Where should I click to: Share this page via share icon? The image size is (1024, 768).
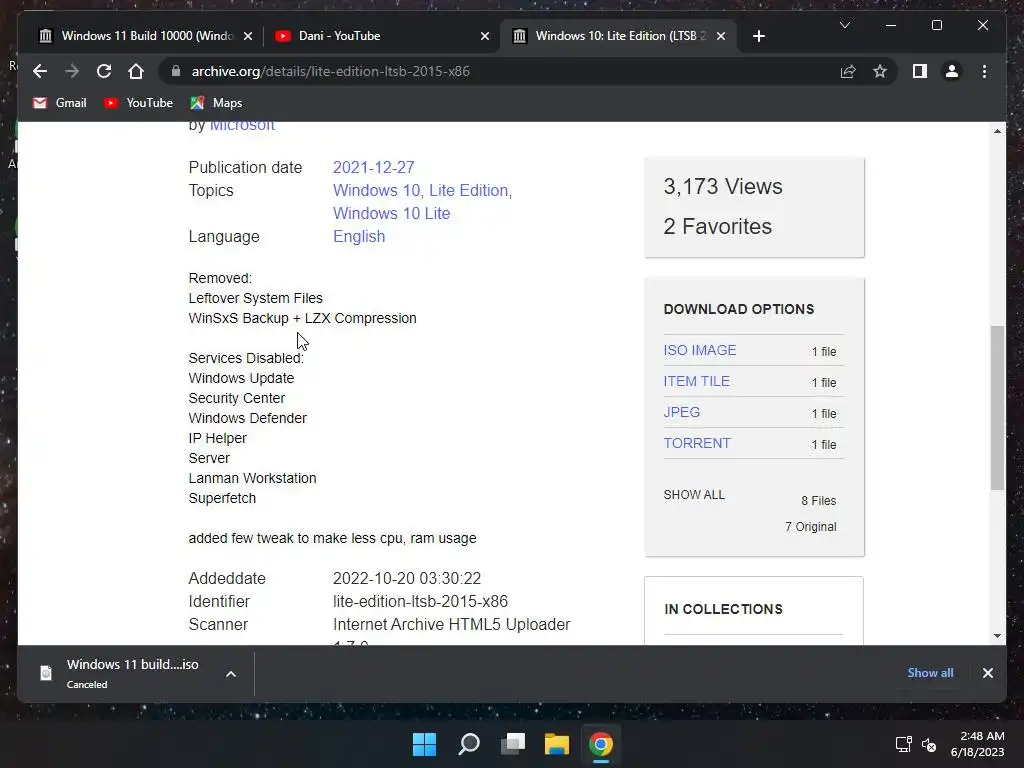pos(848,71)
